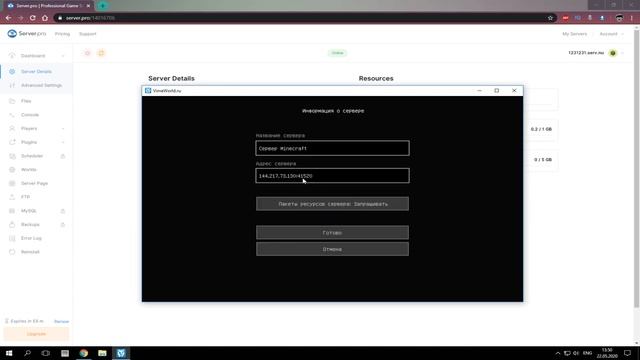Viewport: 640px width, 360px height.
Task: Open the Scheduler sidebar icon
Action: tap(12, 156)
